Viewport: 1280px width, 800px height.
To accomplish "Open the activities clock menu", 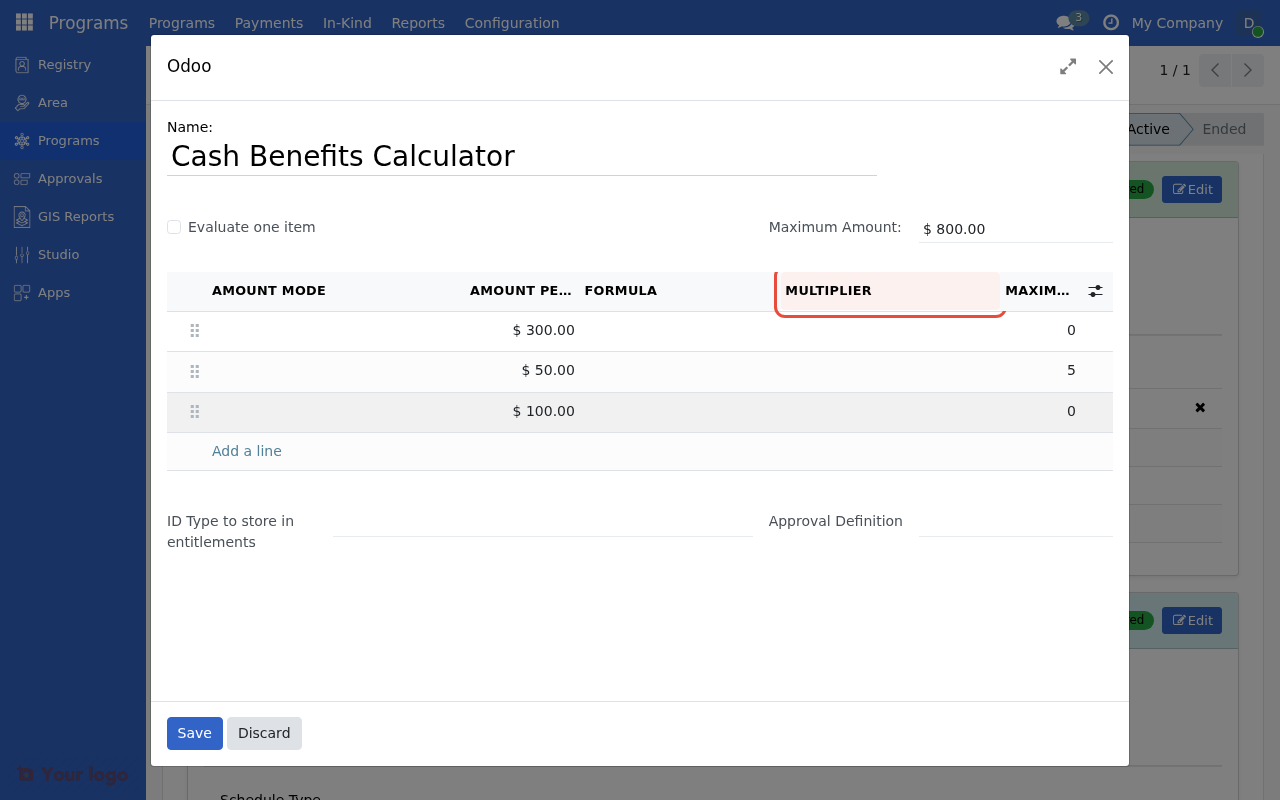I will coord(1110,22).
